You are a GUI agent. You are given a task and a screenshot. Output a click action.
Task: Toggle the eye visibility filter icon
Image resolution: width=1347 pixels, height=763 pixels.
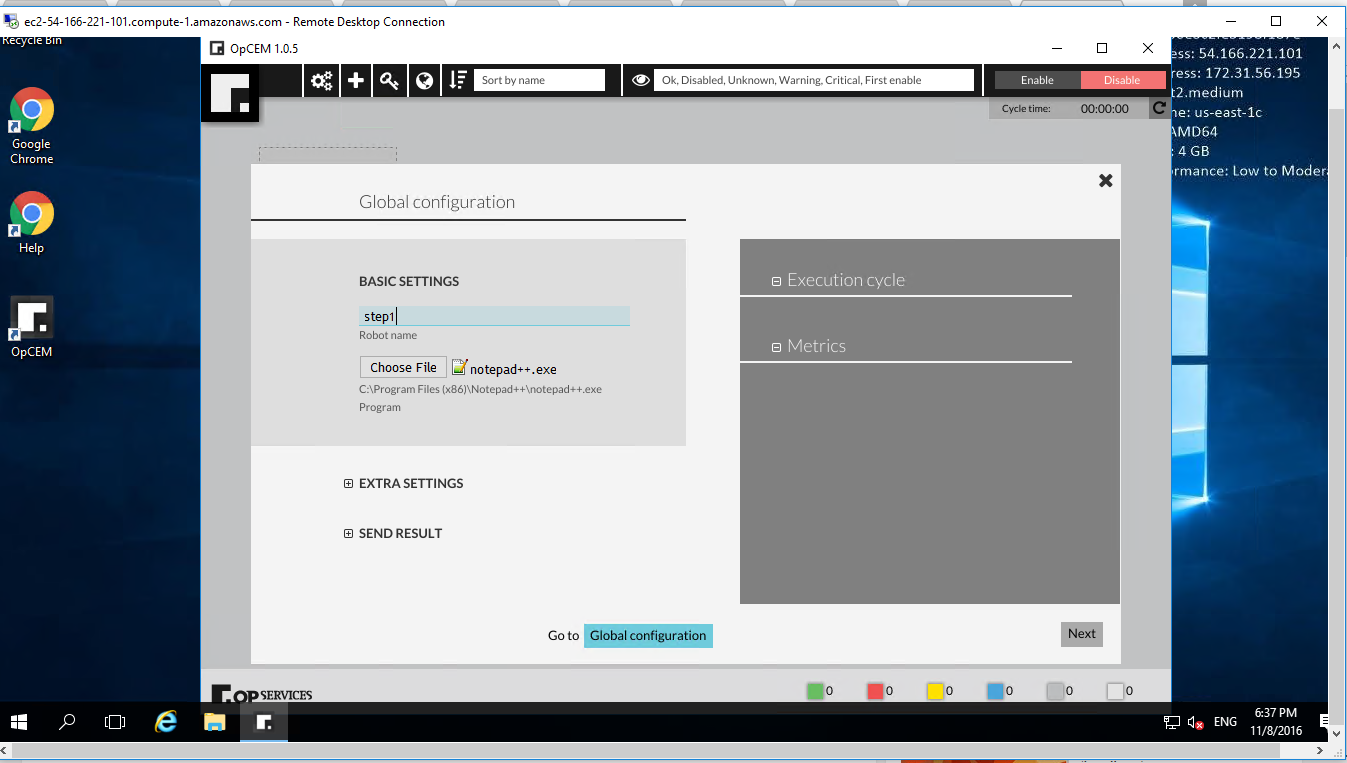[x=641, y=81]
